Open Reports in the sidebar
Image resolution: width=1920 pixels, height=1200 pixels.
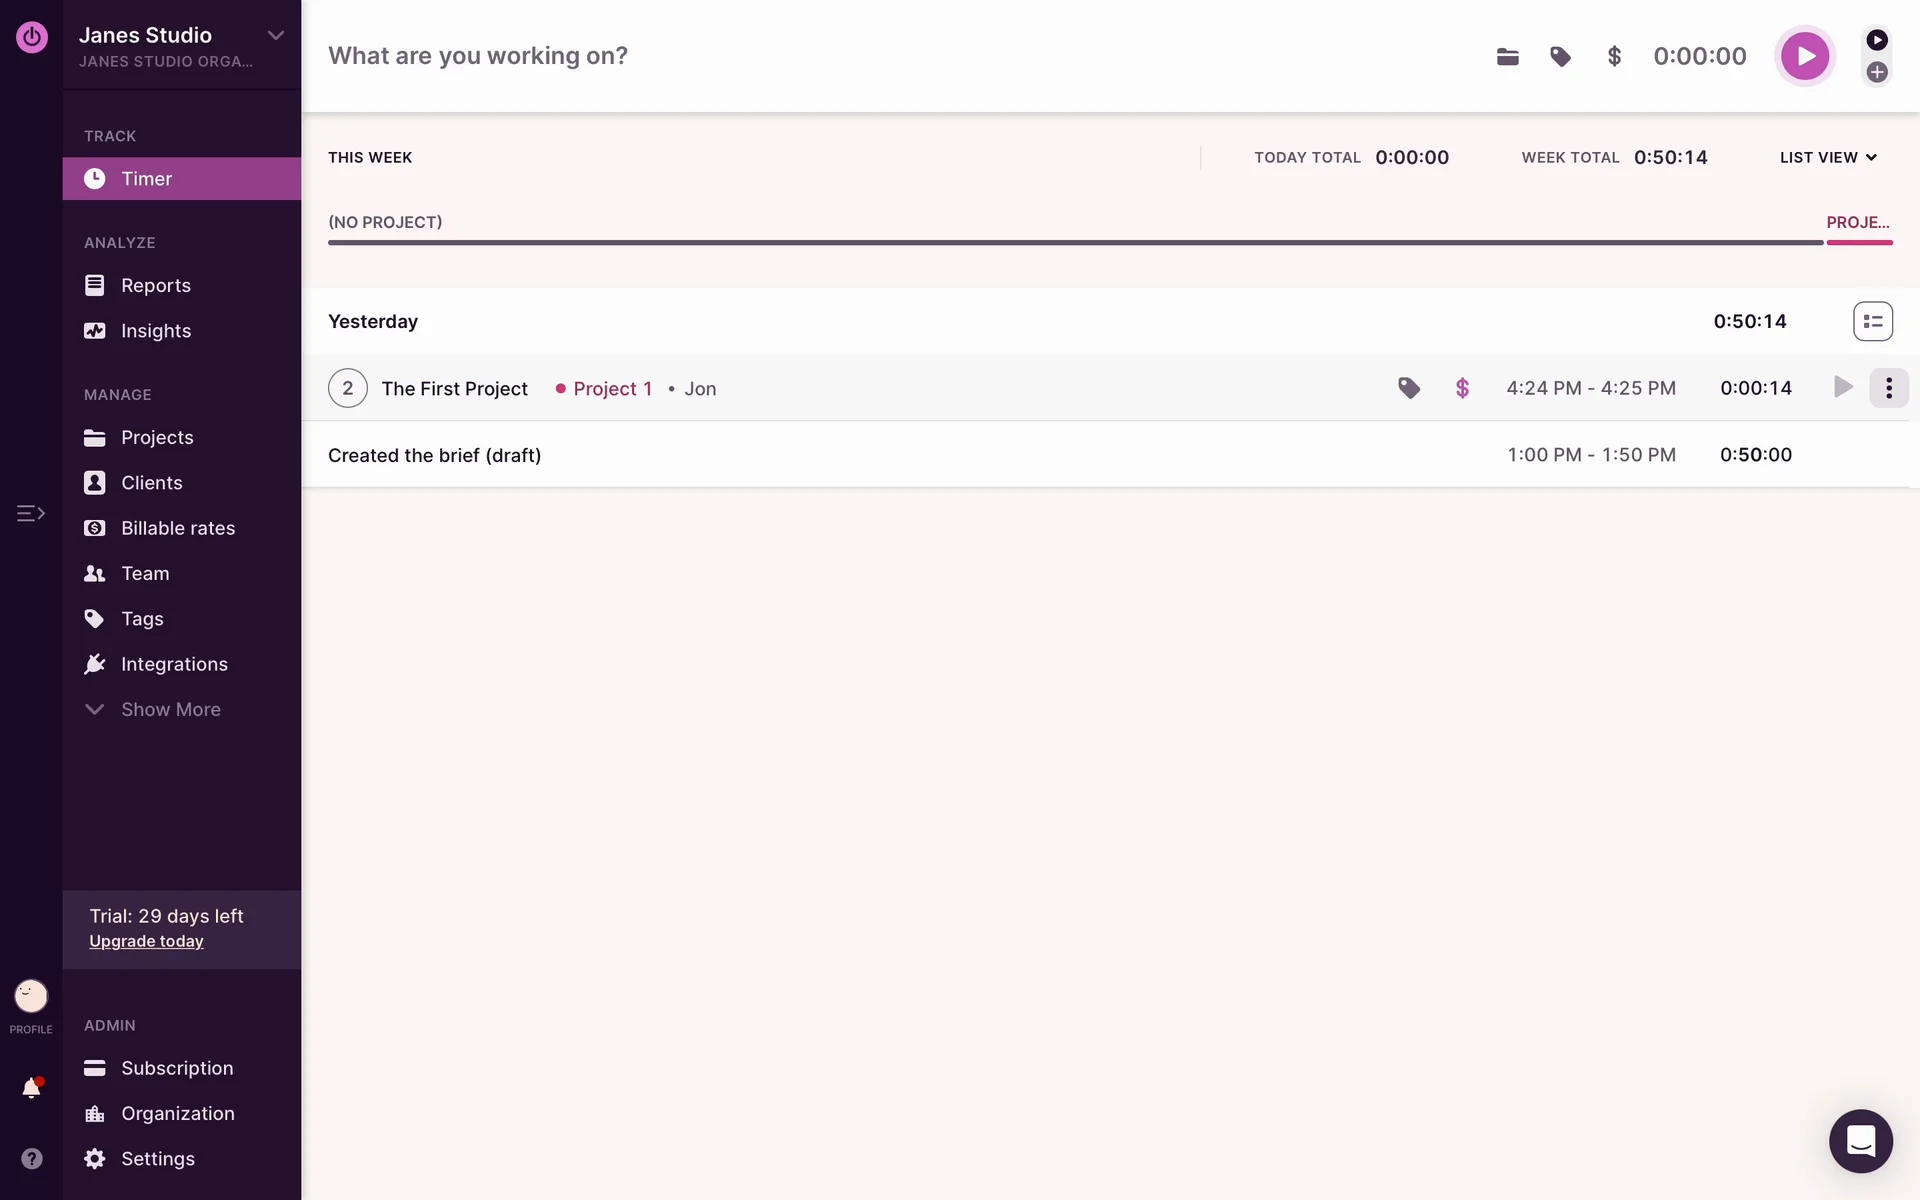[x=155, y=285]
